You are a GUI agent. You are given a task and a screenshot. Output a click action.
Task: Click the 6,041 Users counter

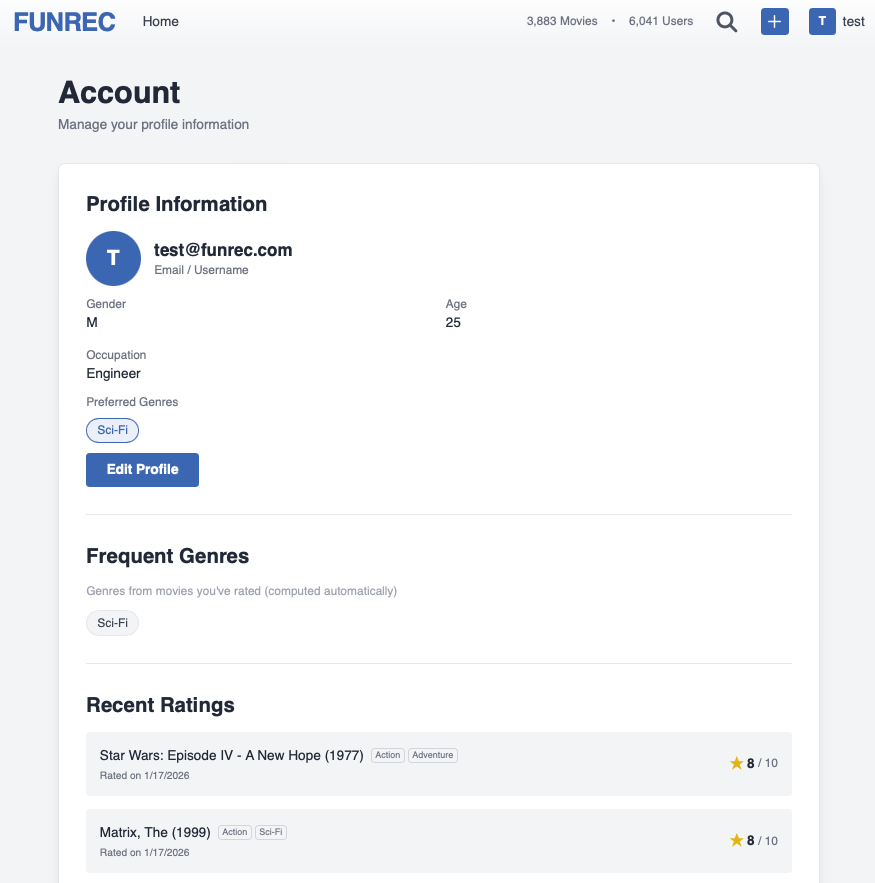pos(661,21)
